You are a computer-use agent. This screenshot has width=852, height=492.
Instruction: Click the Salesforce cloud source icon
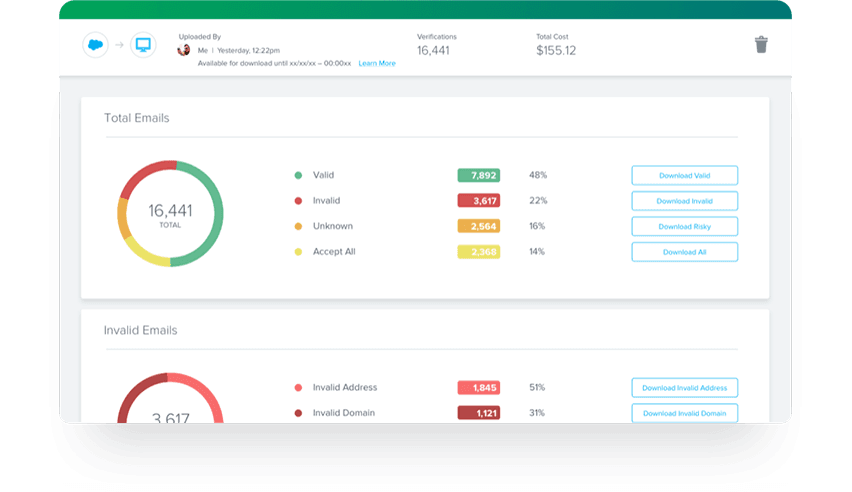[x=95, y=45]
